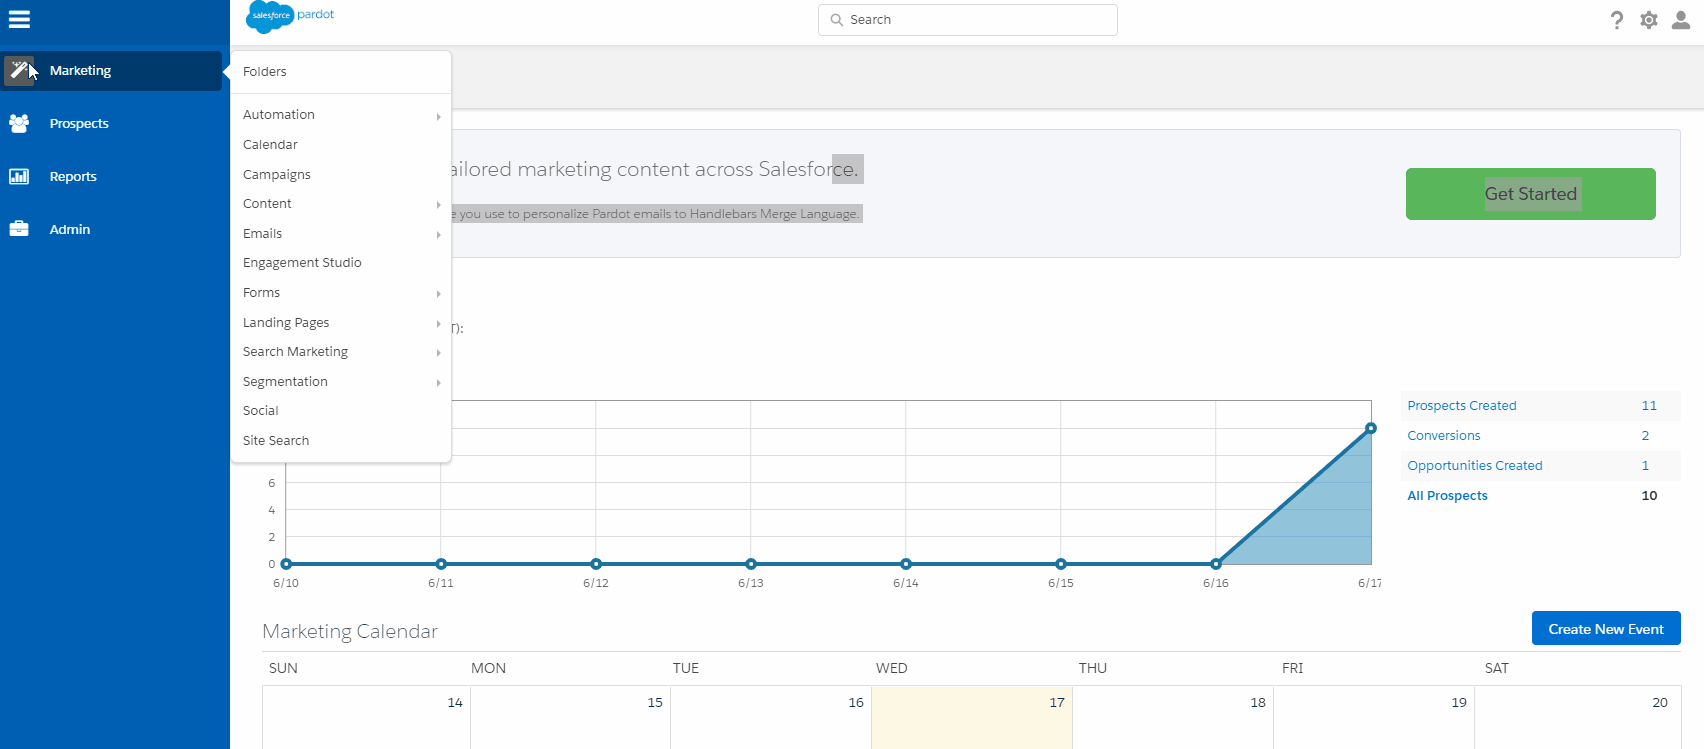Viewport: 1704px width, 749px height.
Task: Click the Salesforce Pardot logo
Action: 290,16
